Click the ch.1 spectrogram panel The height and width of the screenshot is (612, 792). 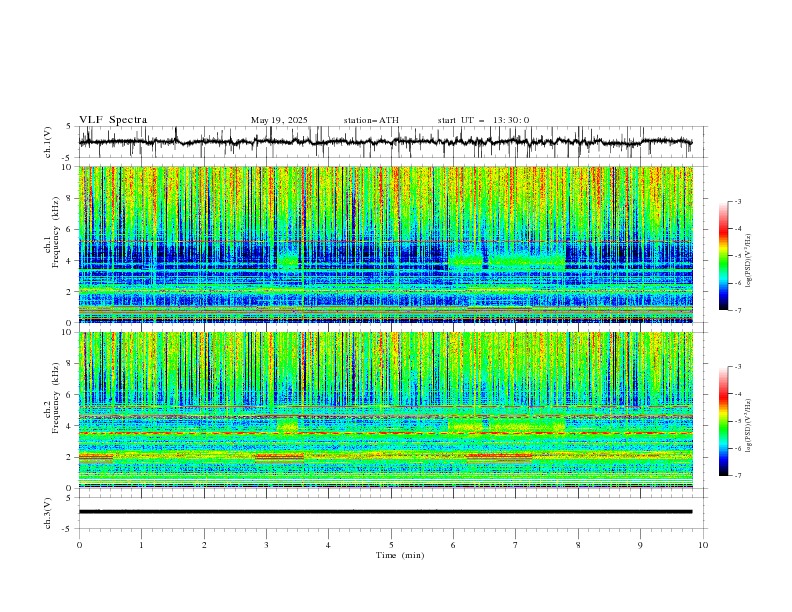pyautogui.click(x=385, y=244)
